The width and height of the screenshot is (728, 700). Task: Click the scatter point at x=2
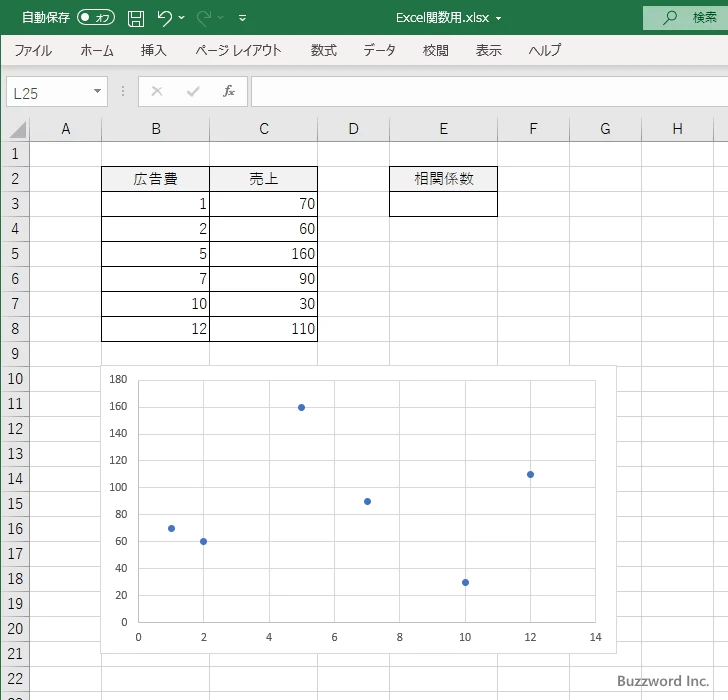coord(203,542)
